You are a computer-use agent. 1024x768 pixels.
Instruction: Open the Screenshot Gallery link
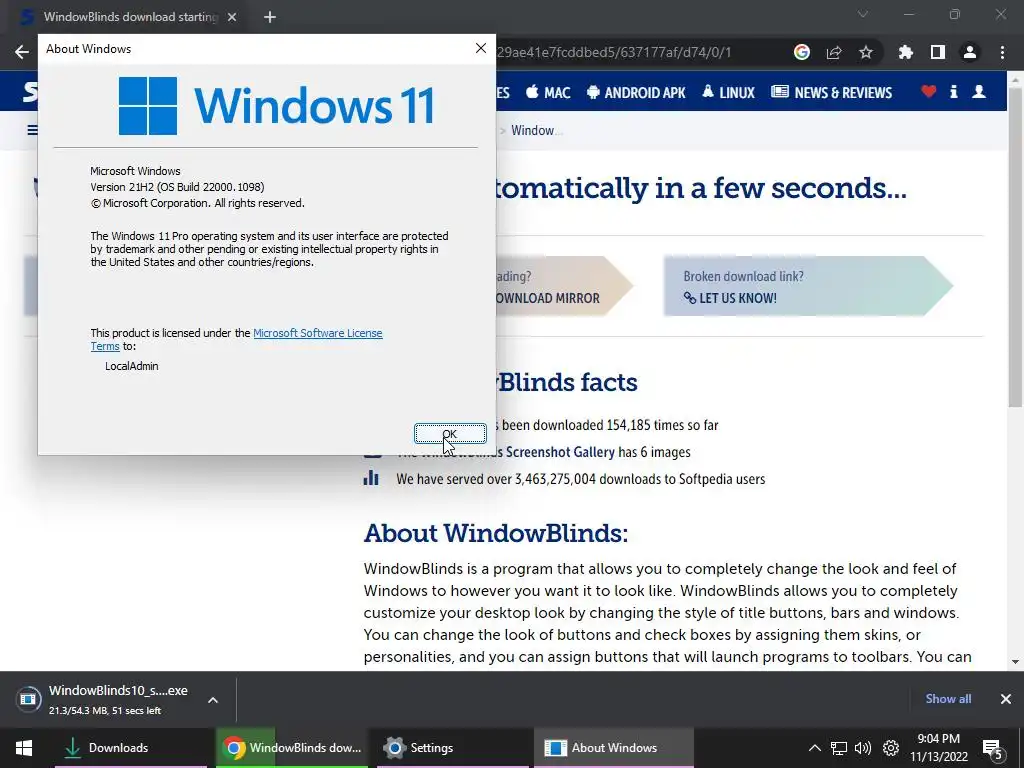pyautogui.click(x=560, y=452)
